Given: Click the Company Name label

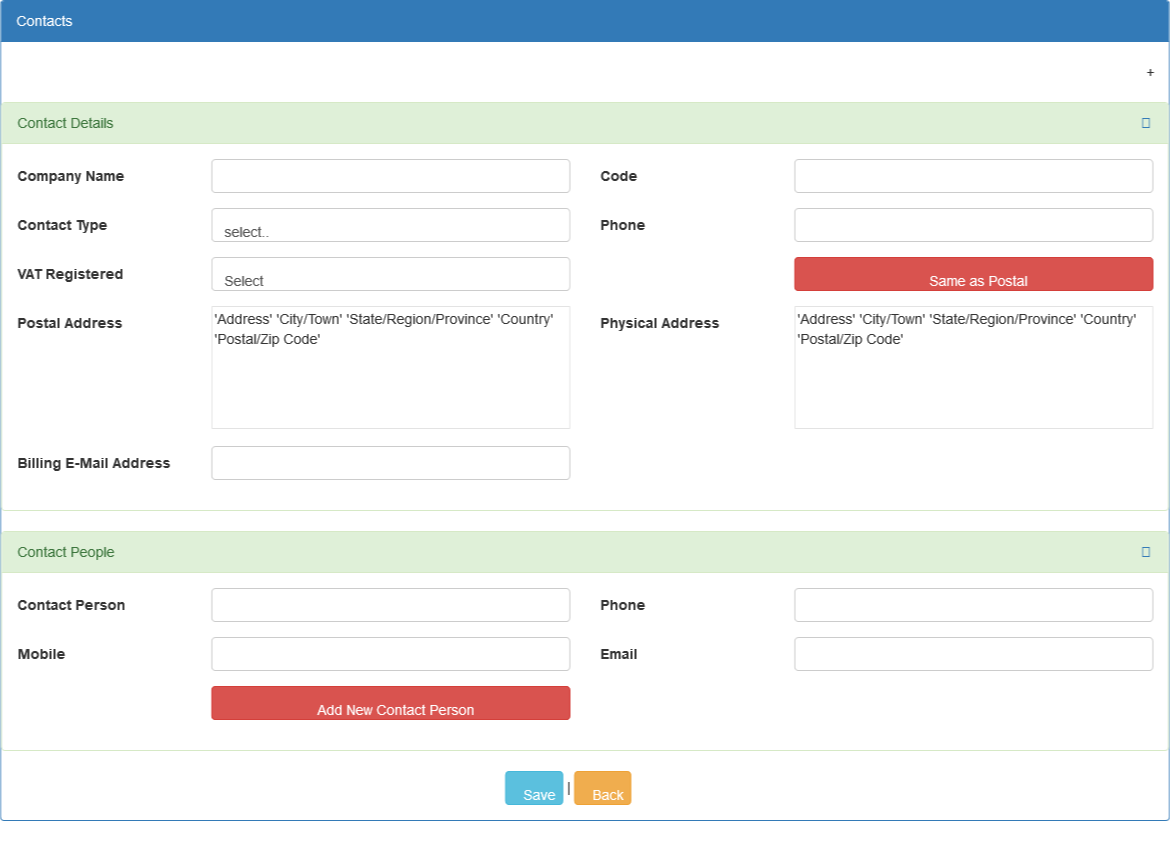Looking at the screenshot, I should [71, 176].
